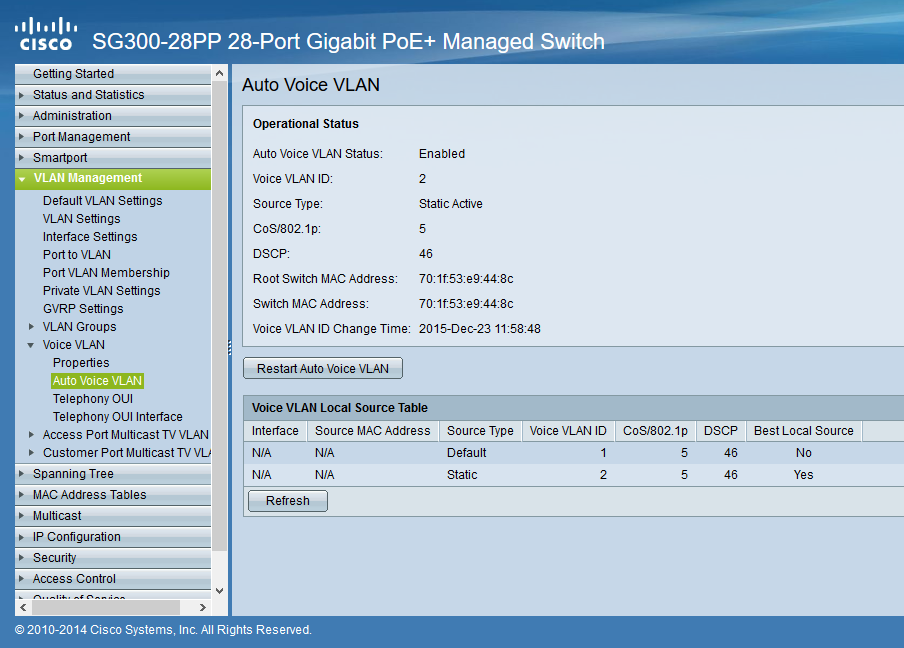Click the Cisco logo

[x=46, y=34]
